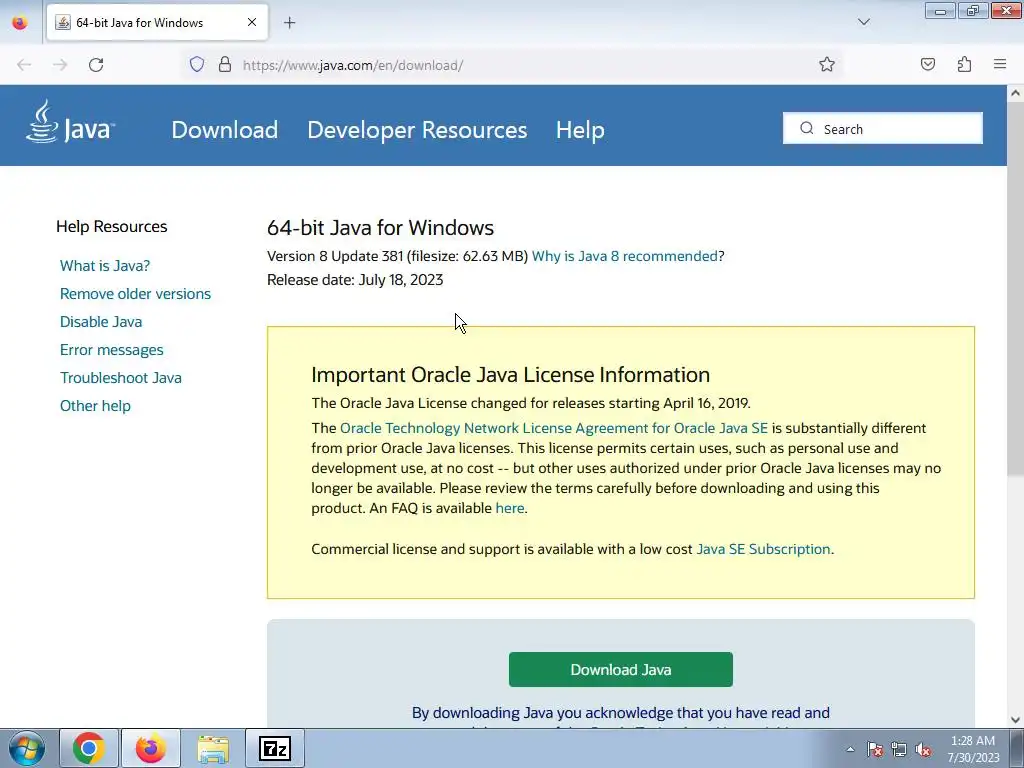Open 7-Zip from the taskbar
Image resolution: width=1024 pixels, height=768 pixels.
[x=274, y=748]
